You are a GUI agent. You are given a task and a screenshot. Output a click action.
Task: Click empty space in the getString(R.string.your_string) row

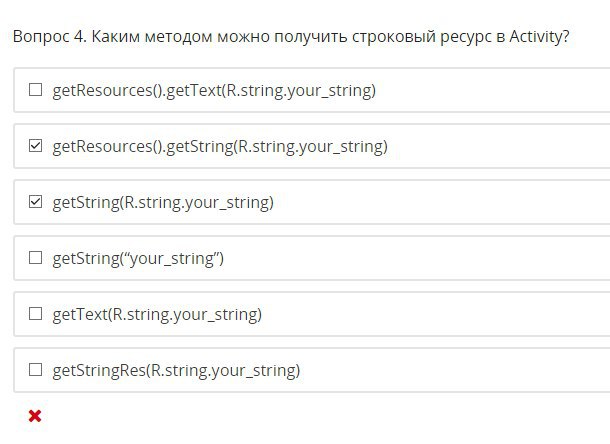[440, 202]
